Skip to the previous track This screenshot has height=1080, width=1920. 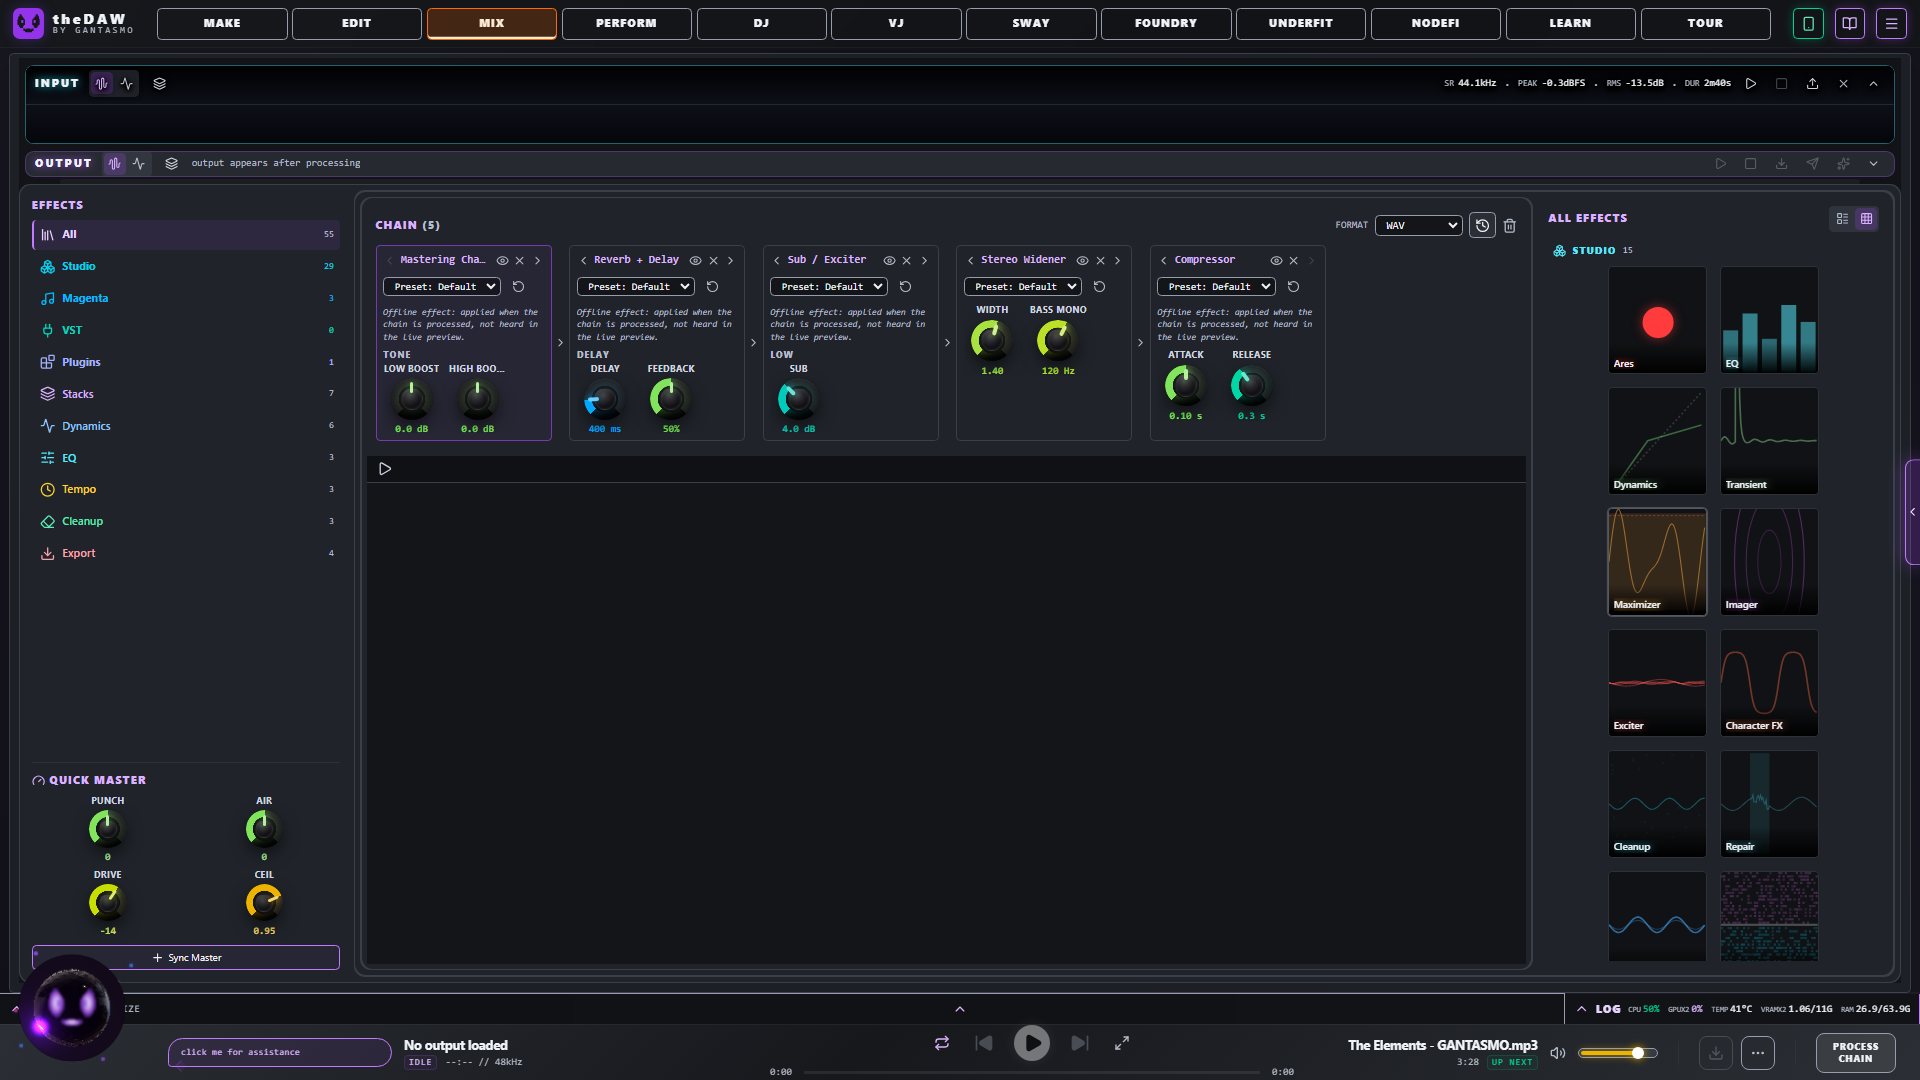tap(984, 1043)
